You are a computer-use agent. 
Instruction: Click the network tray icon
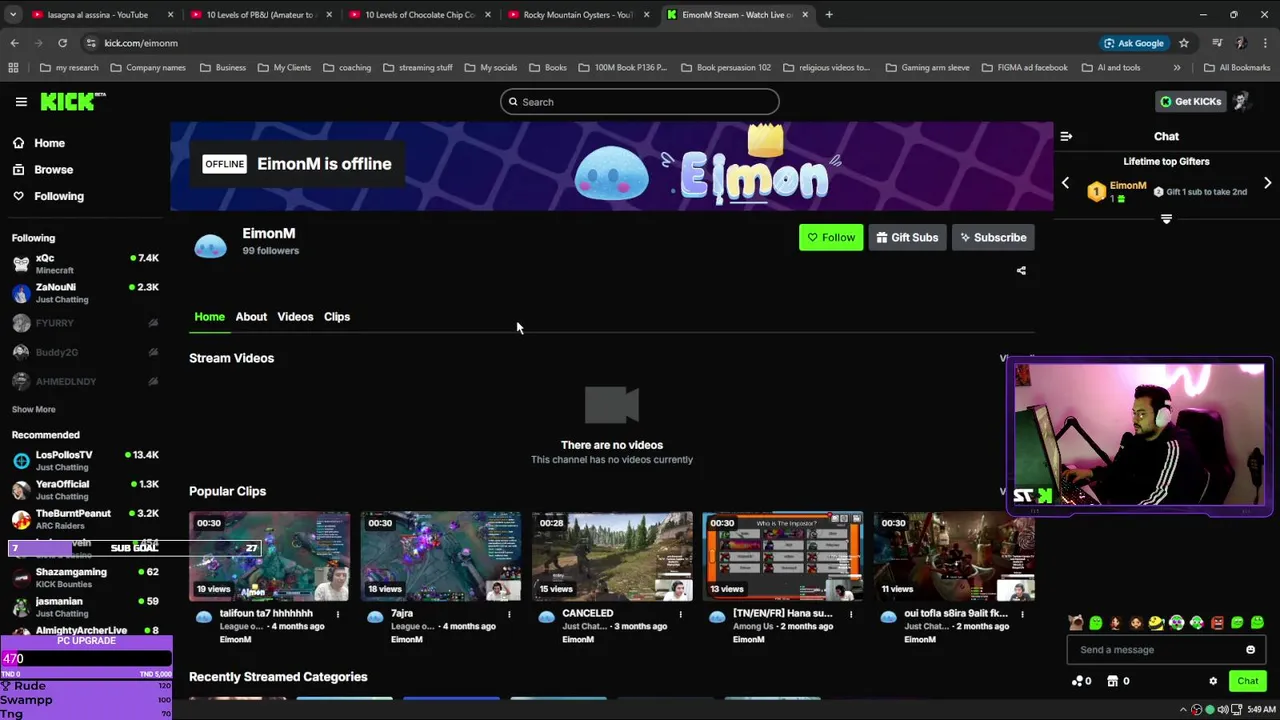click(x=1236, y=709)
